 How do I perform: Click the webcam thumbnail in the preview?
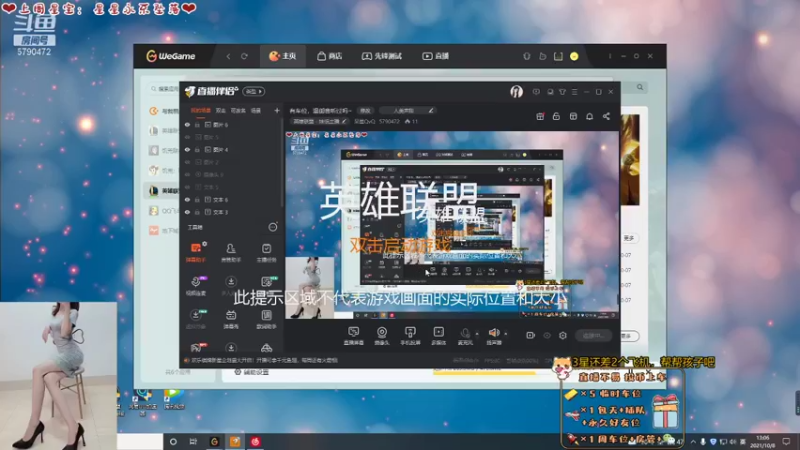[310, 288]
